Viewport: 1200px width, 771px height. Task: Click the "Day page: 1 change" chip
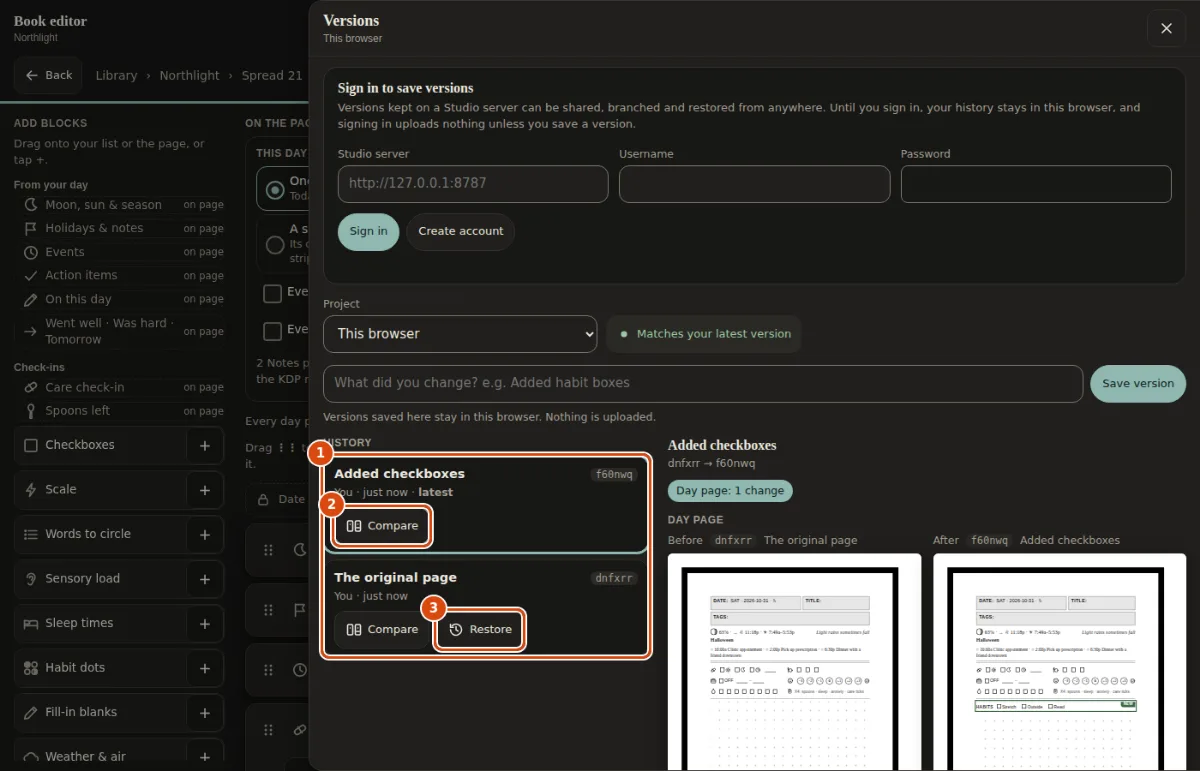(730, 491)
